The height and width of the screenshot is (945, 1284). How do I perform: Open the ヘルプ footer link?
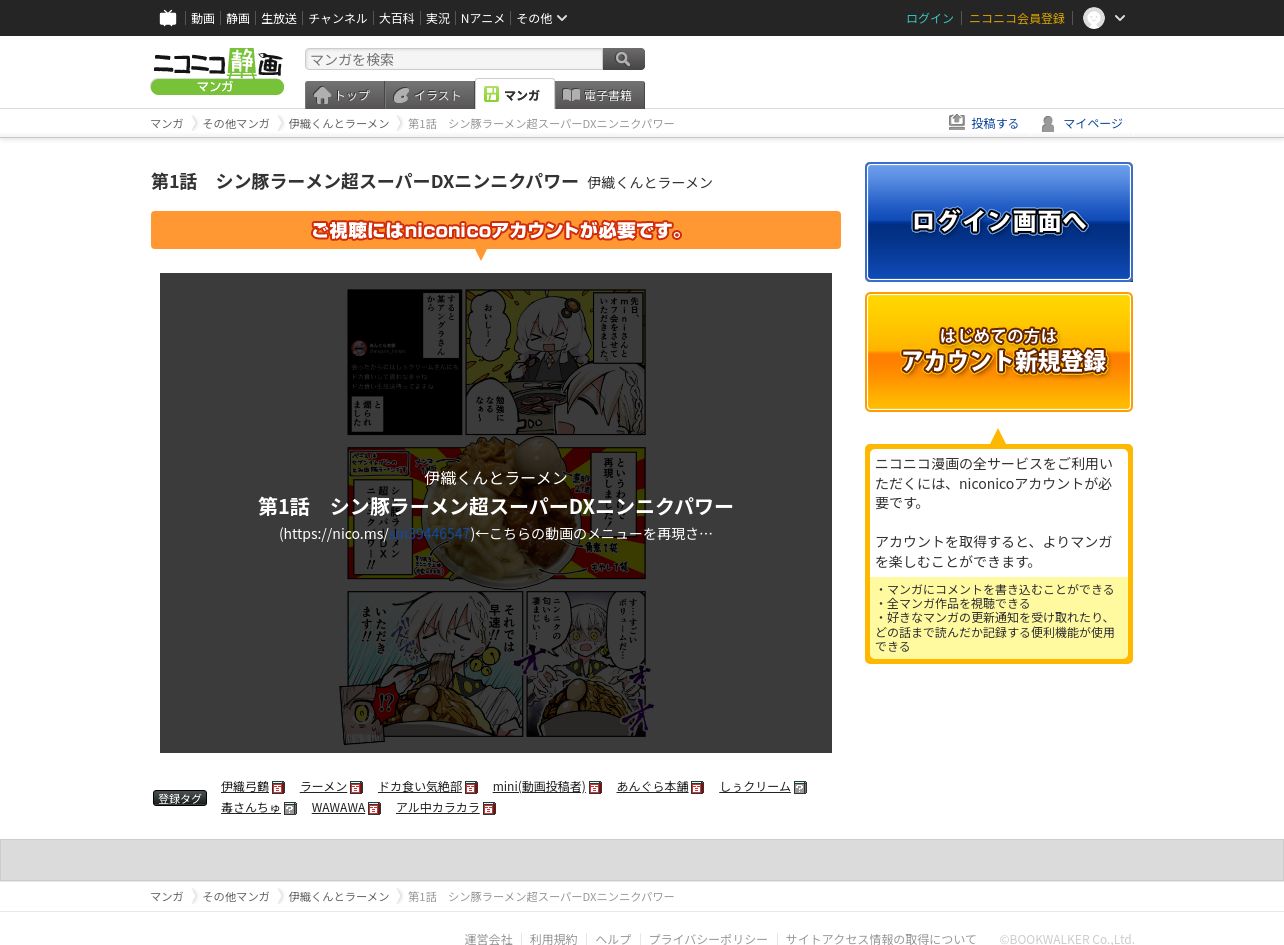tap(613, 939)
